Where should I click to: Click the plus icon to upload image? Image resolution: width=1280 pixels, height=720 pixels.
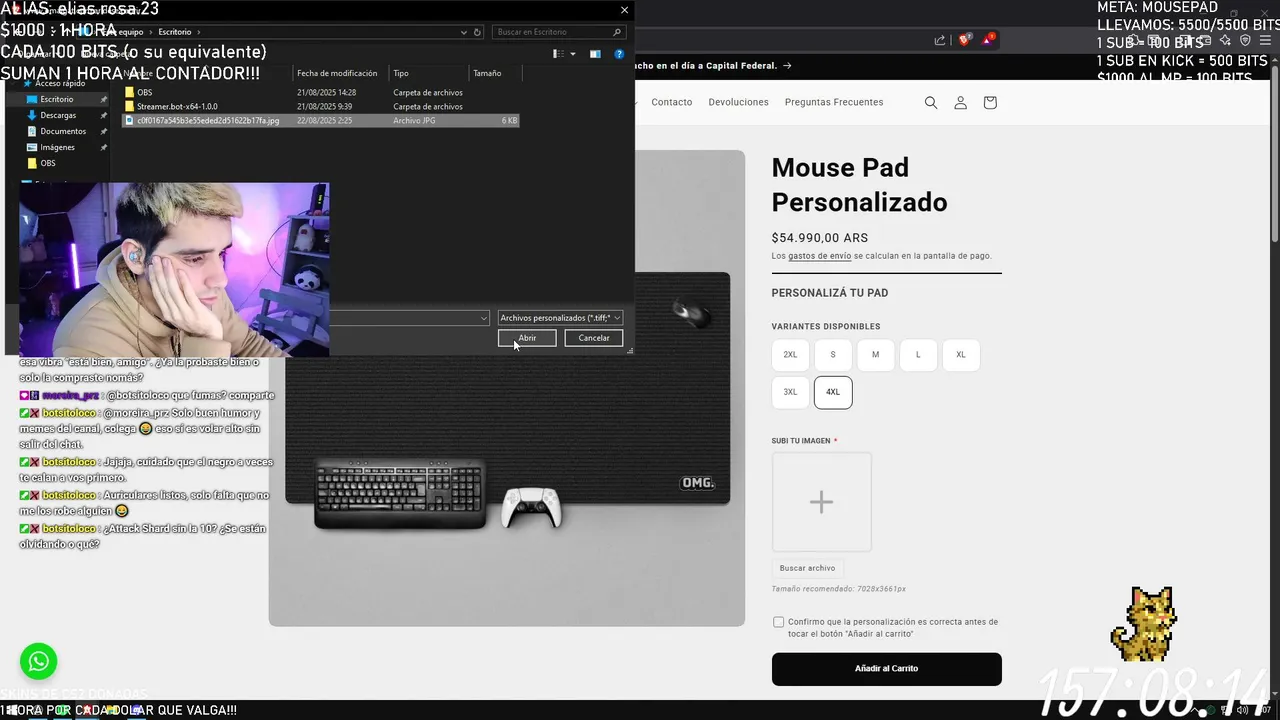click(x=821, y=502)
